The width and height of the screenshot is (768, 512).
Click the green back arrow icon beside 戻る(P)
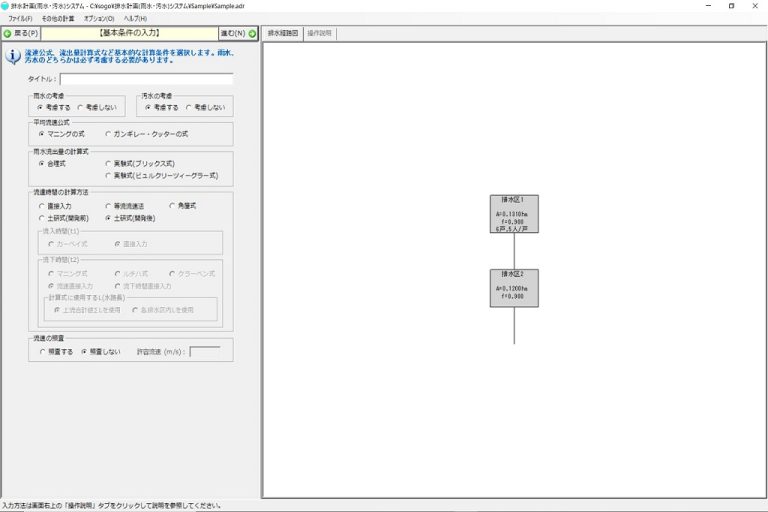(x=8, y=33)
